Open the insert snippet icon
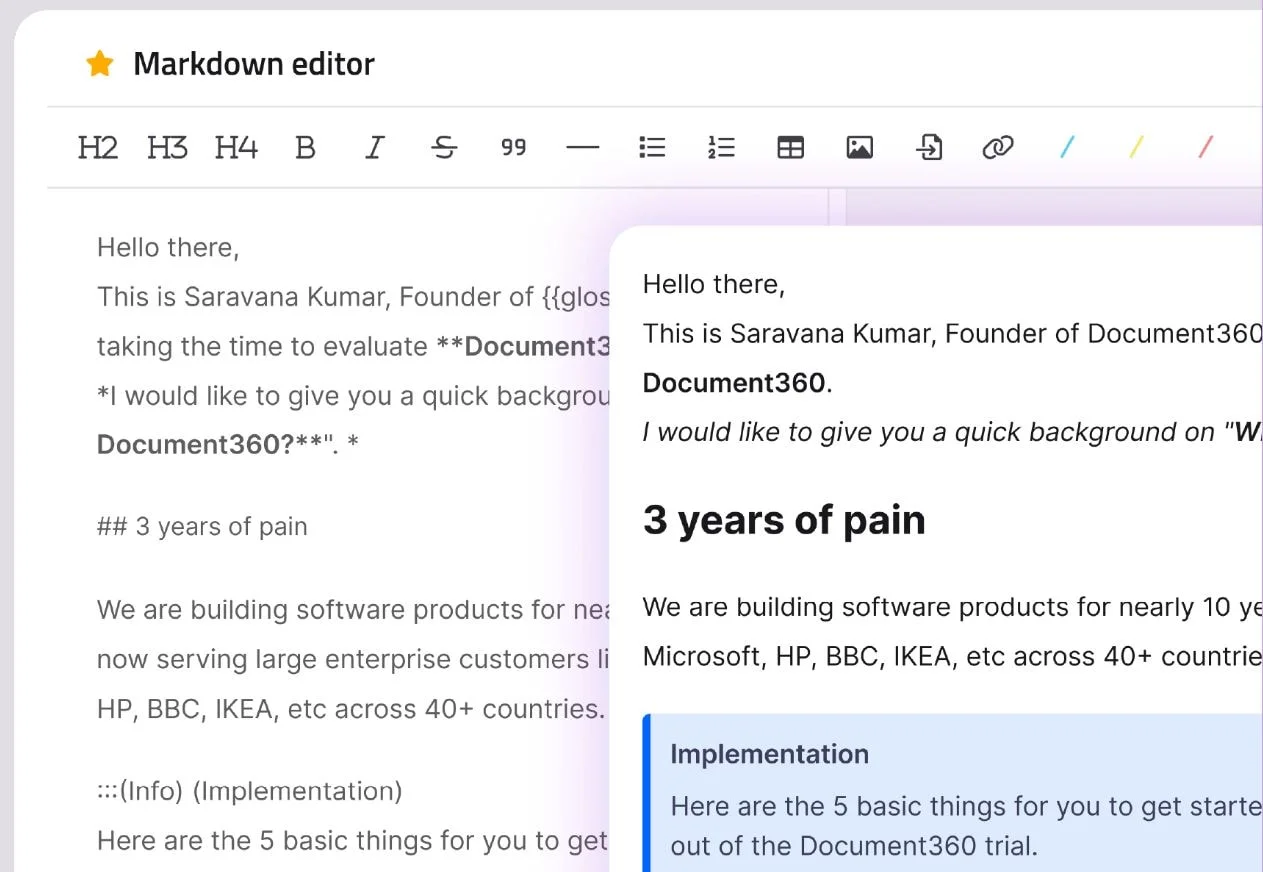The height and width of the screenshot is (872, 1263). (x=929, y=147)
